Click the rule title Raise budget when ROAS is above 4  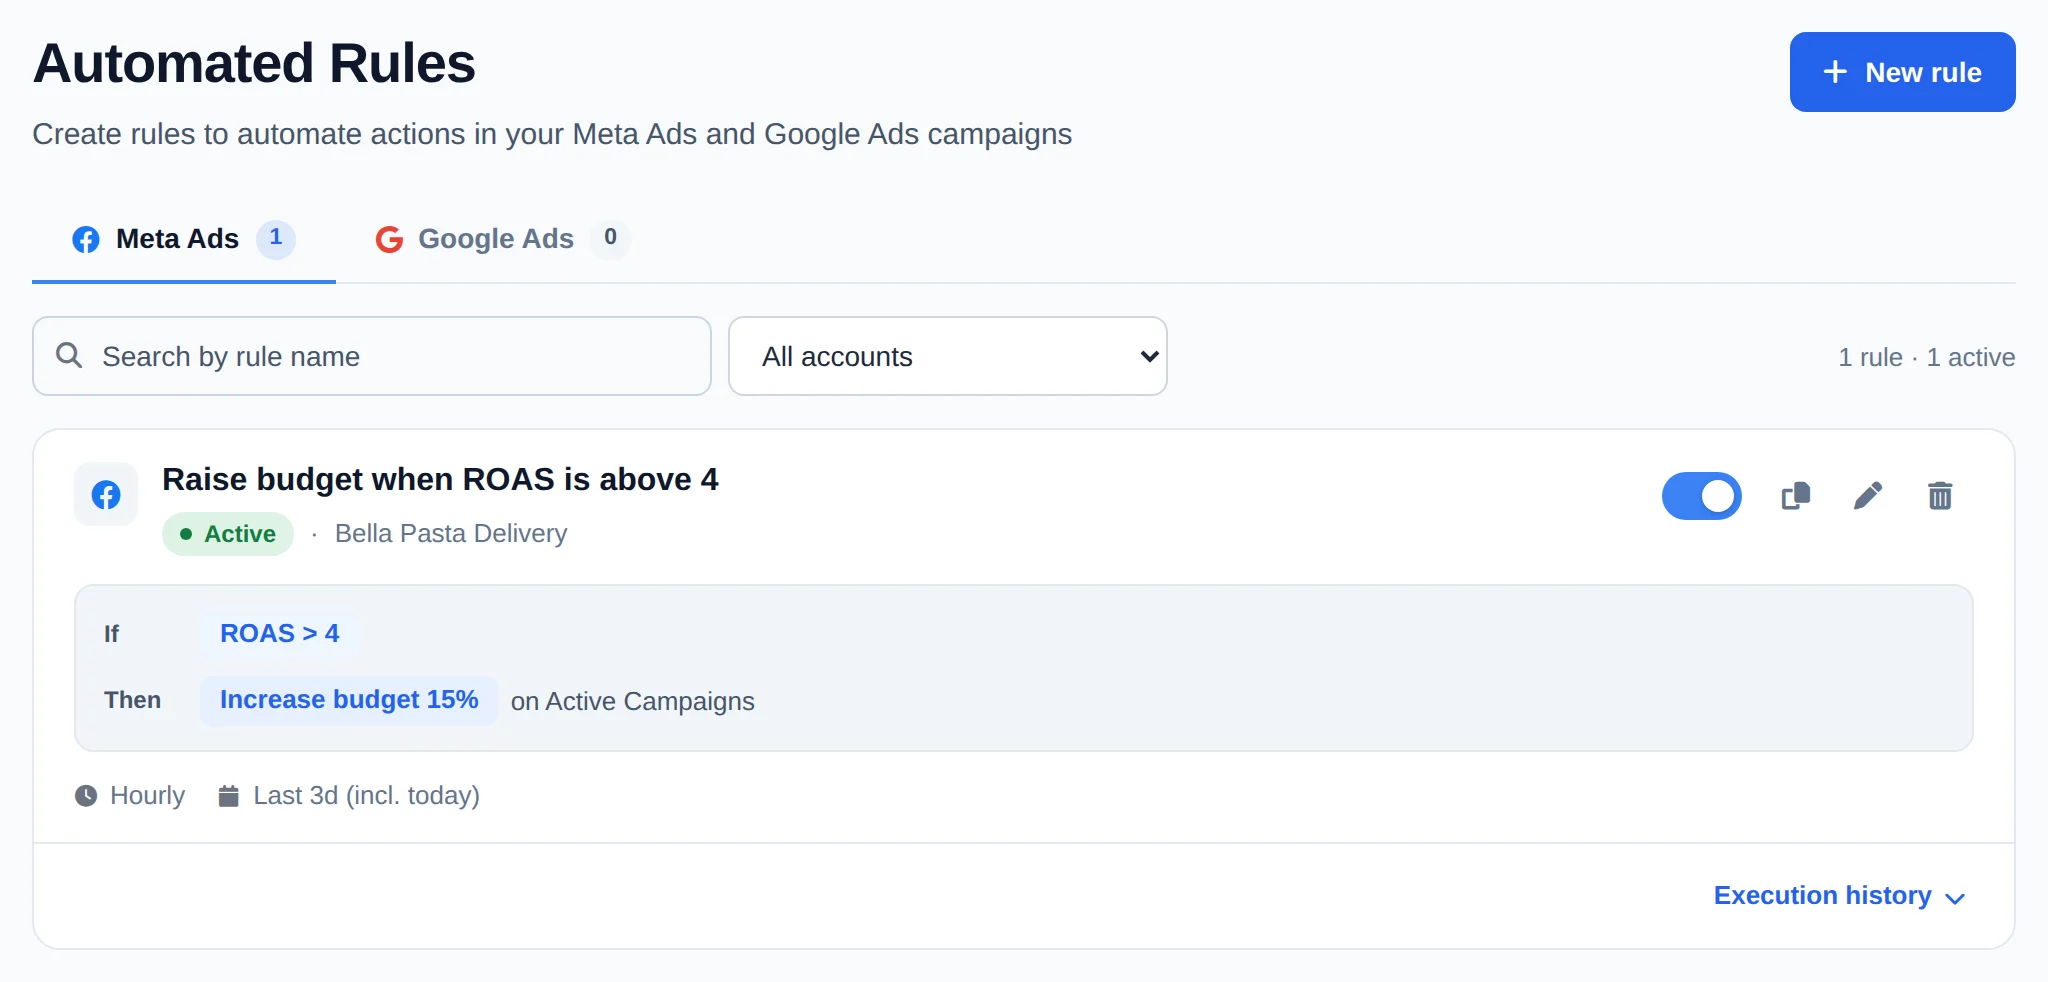tap(440, 480)
